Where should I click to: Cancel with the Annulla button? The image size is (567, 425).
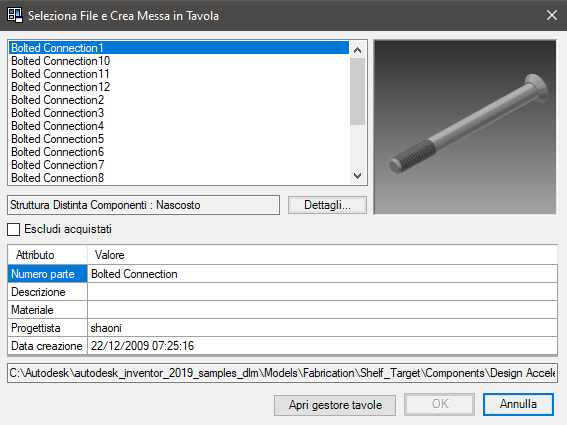tap(518, 404)
